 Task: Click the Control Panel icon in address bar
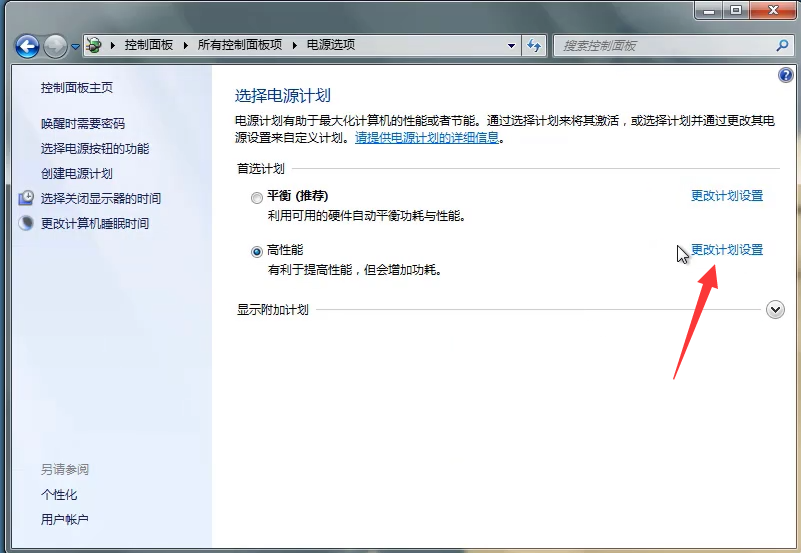[x=94, y=45]
